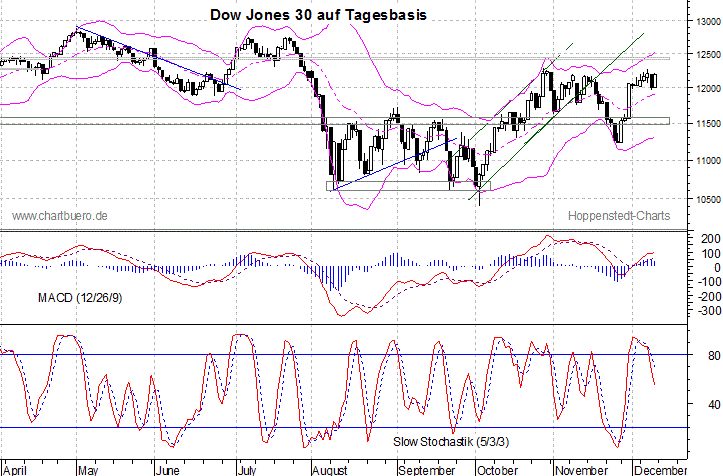Click the chart title 'Dow Jones 30 auf Tagesbasis'
This screenshot has height=476, width=723.
(318, 15)
